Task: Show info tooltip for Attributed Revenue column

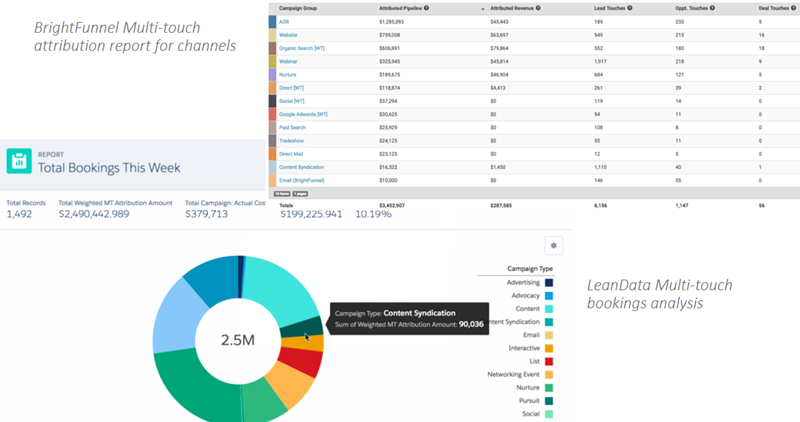Action: point(538,8)
